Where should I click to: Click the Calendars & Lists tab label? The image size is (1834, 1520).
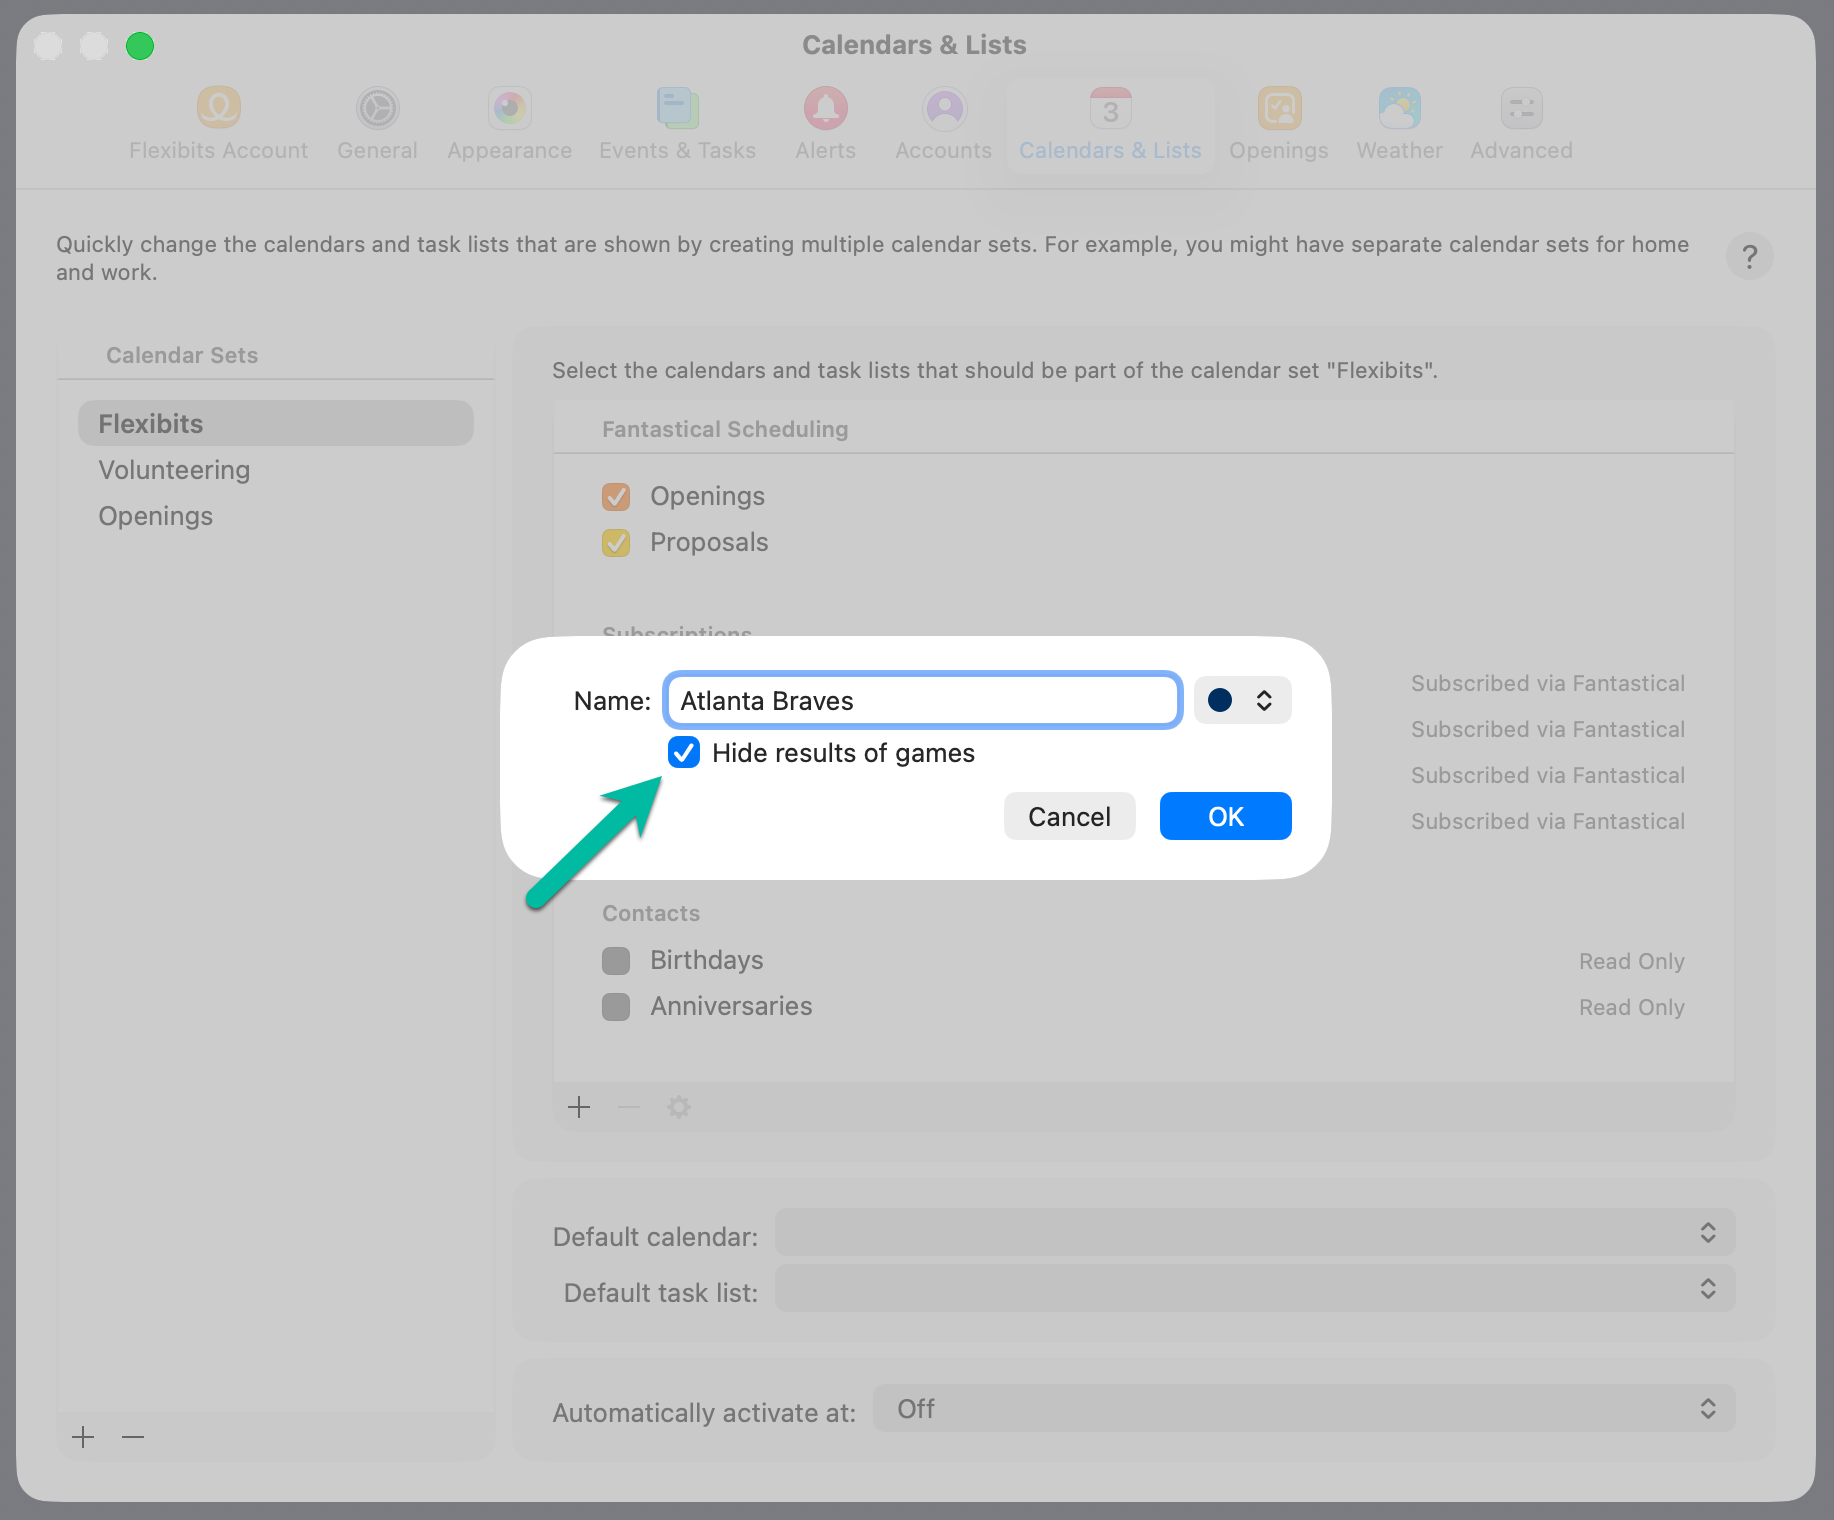(x=1110, y=150)
